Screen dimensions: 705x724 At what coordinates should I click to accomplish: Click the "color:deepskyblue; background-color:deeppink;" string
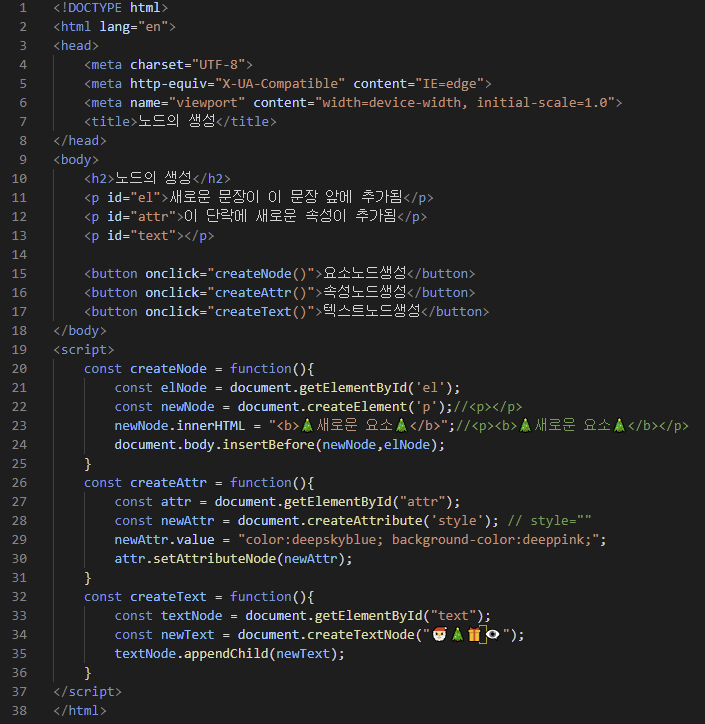pos(419,539)
